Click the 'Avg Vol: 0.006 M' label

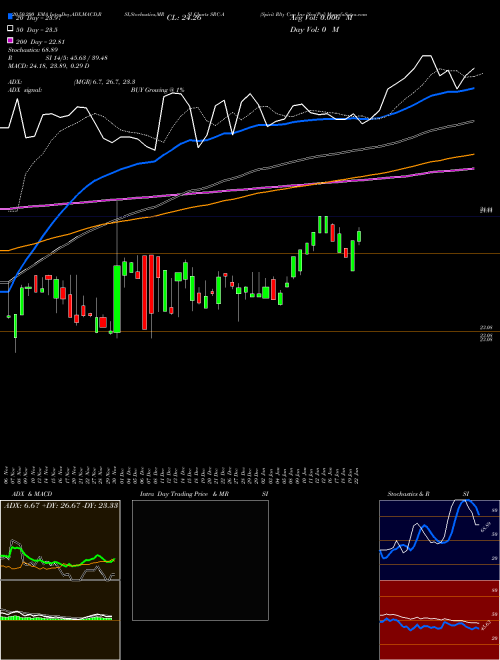tap(321, 18)
